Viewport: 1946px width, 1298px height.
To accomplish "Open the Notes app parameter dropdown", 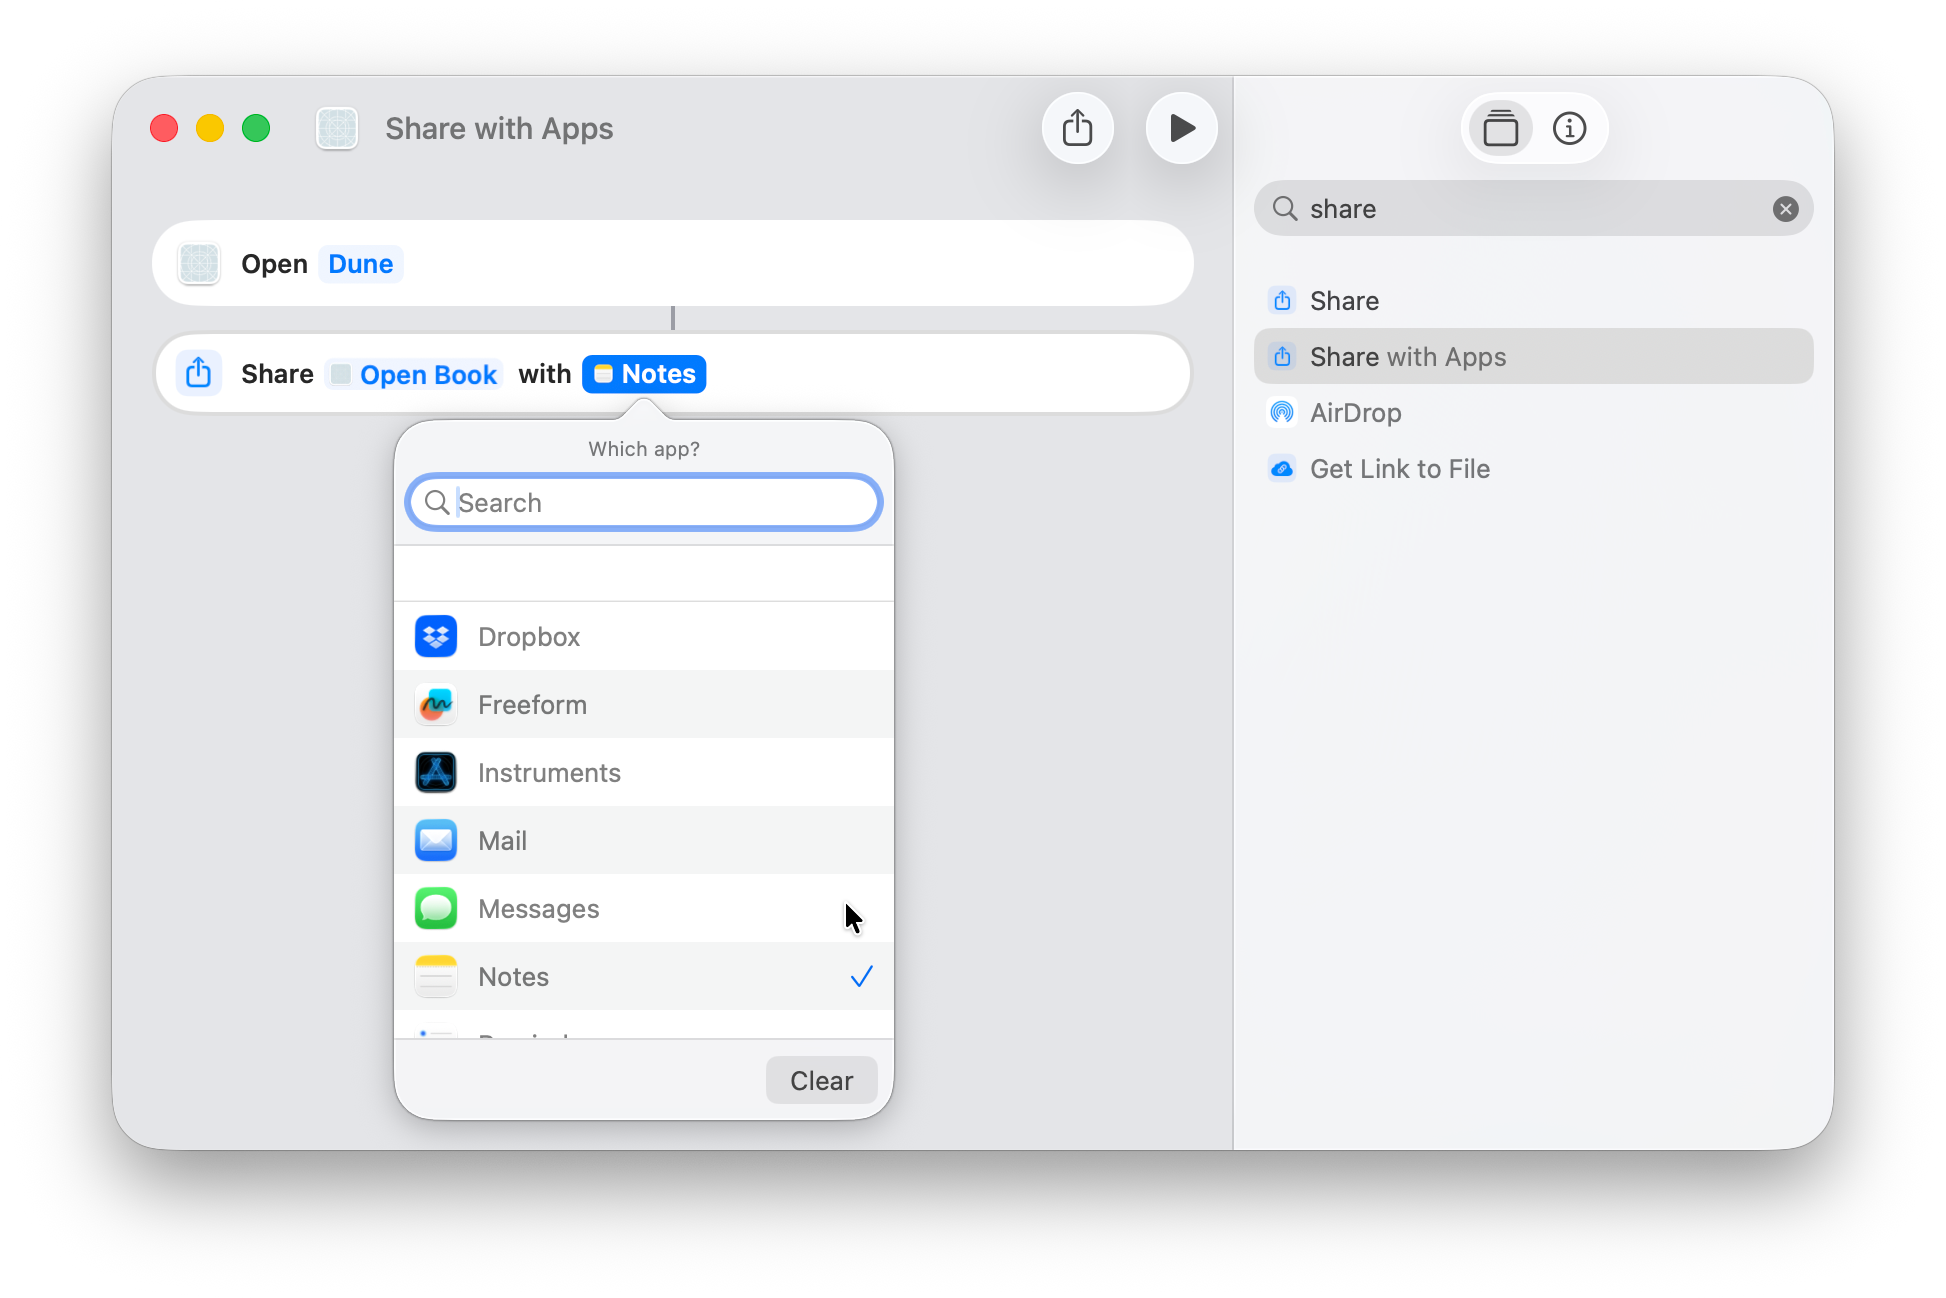I will [x=644, y=374].
